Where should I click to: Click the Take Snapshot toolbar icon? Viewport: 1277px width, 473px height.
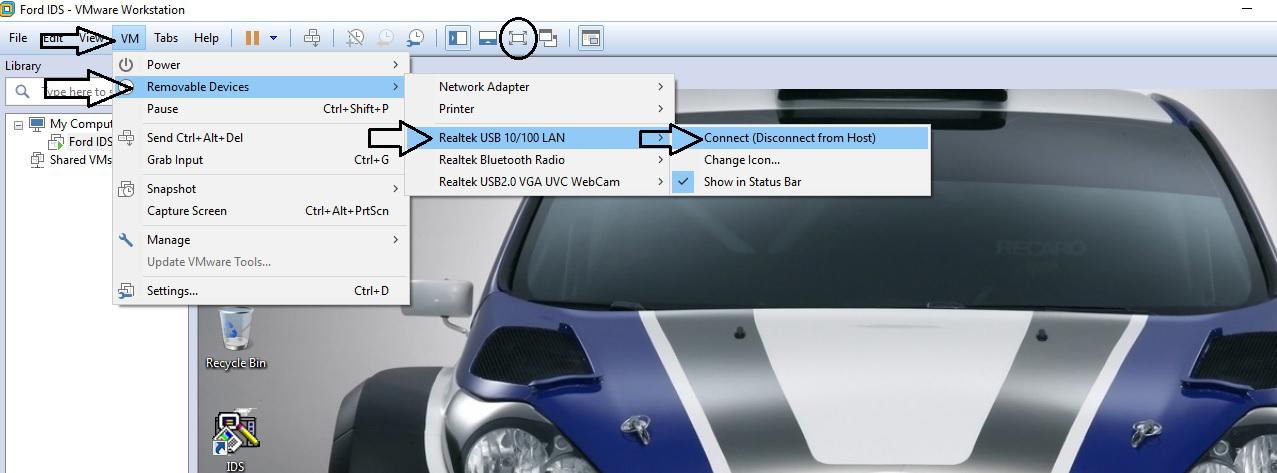pyautogui.click(x=356, y=38)
